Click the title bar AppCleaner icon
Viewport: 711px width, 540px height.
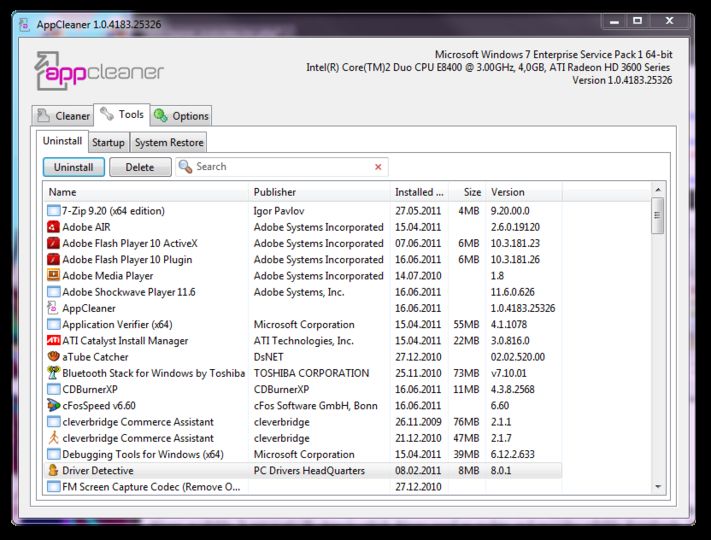[x=24, y=24]
